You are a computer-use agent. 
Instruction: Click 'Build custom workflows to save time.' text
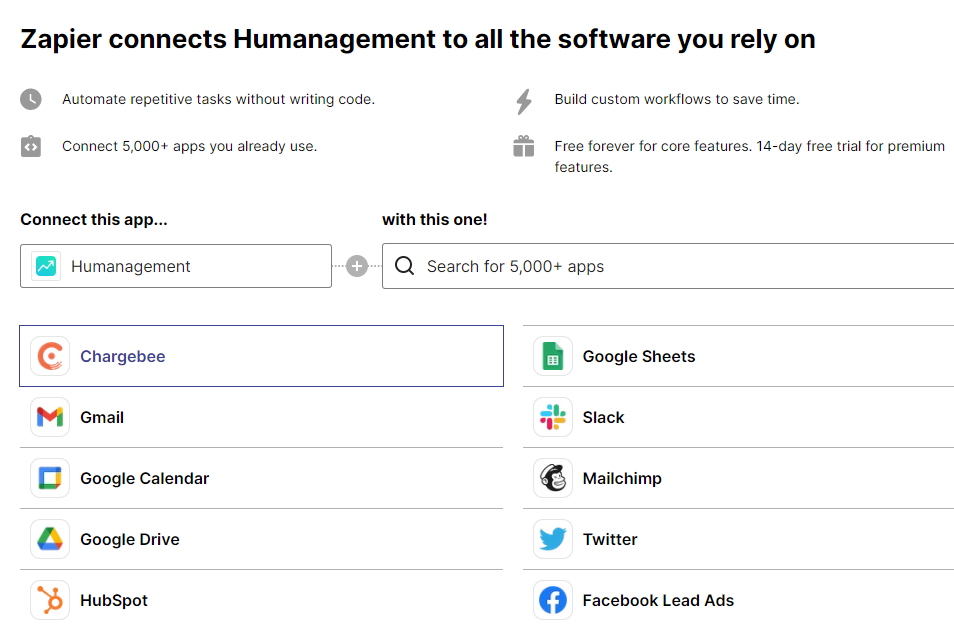coord(677,99)
